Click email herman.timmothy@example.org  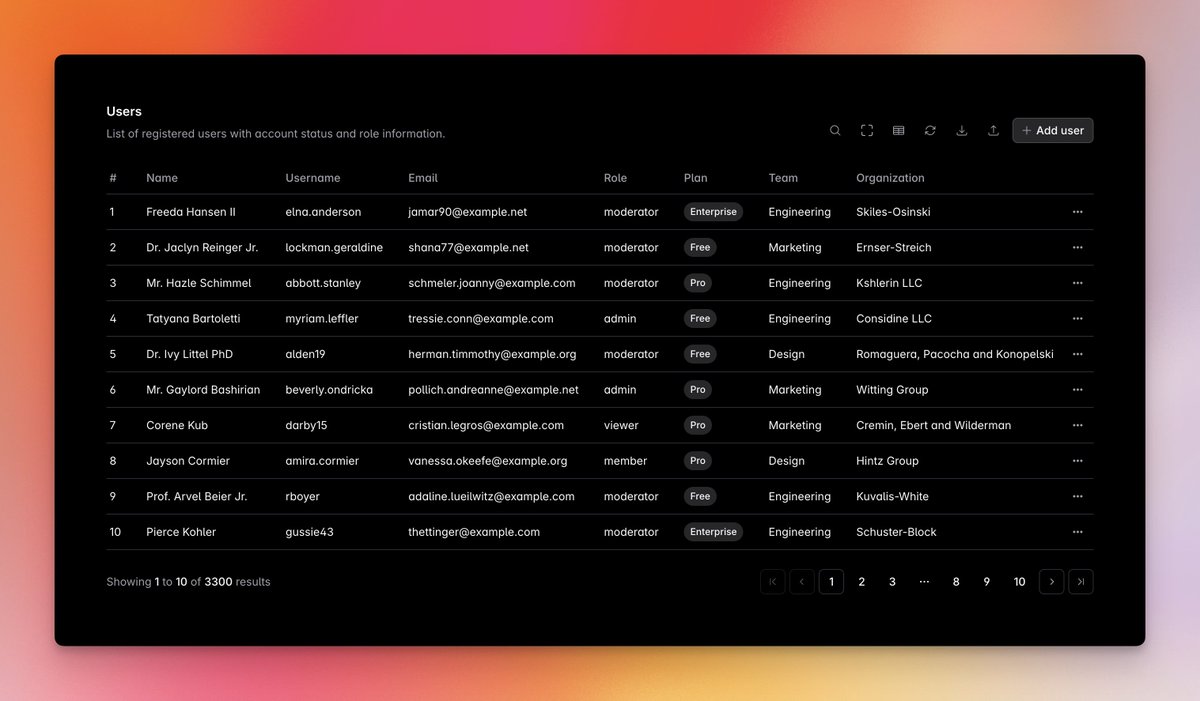pyautogui.click(x=492, y=354)
